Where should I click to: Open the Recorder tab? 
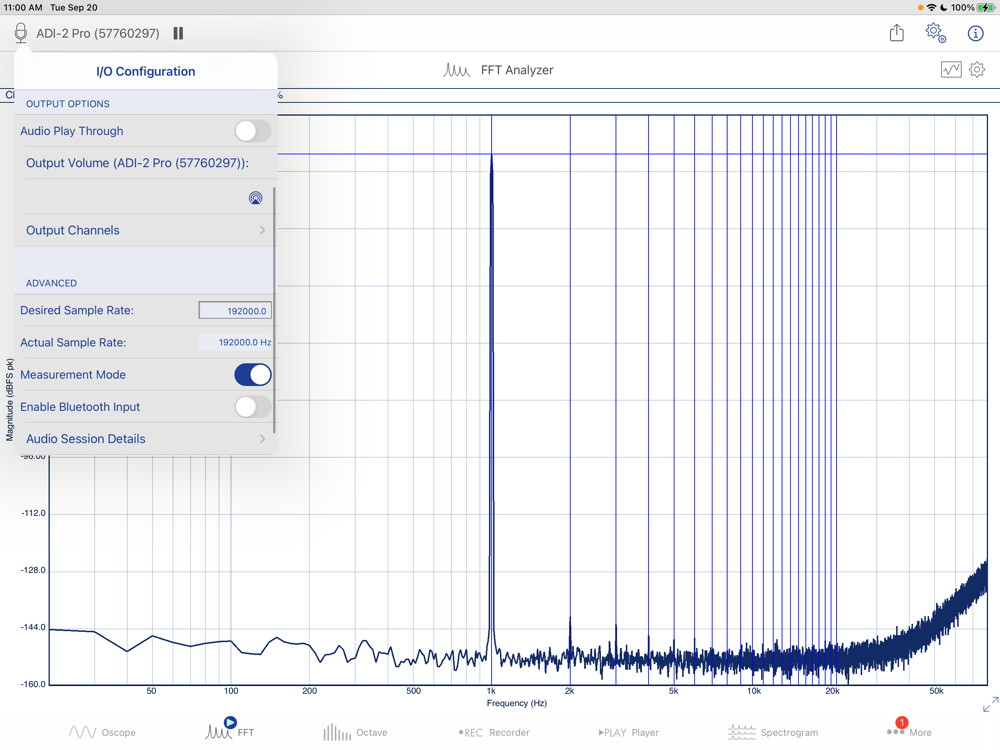pyautogui.click(x=494, y=732)
